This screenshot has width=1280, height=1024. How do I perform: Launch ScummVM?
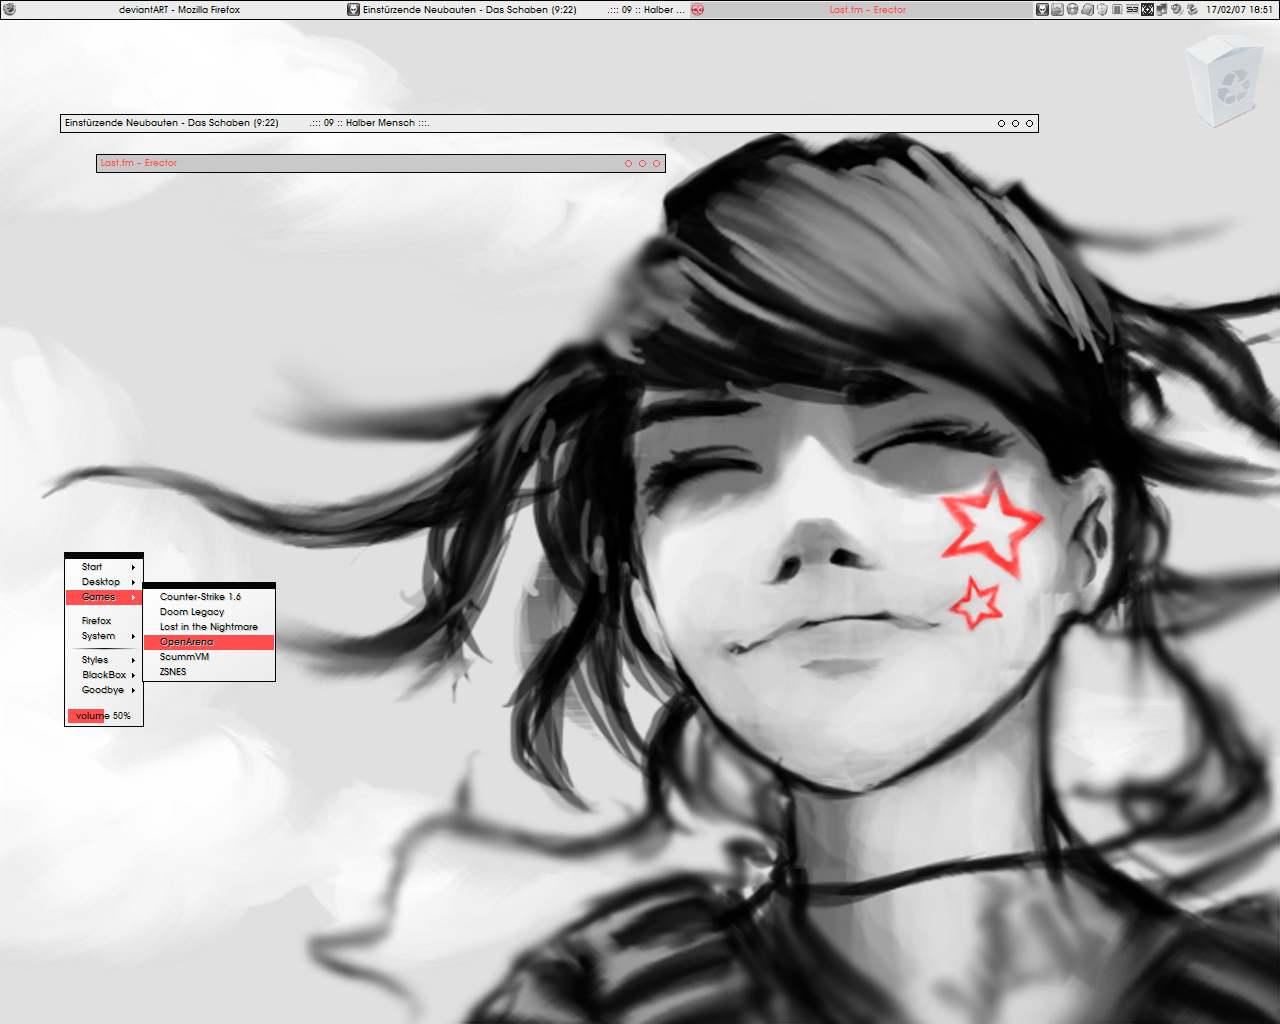(x=209, y=657)
